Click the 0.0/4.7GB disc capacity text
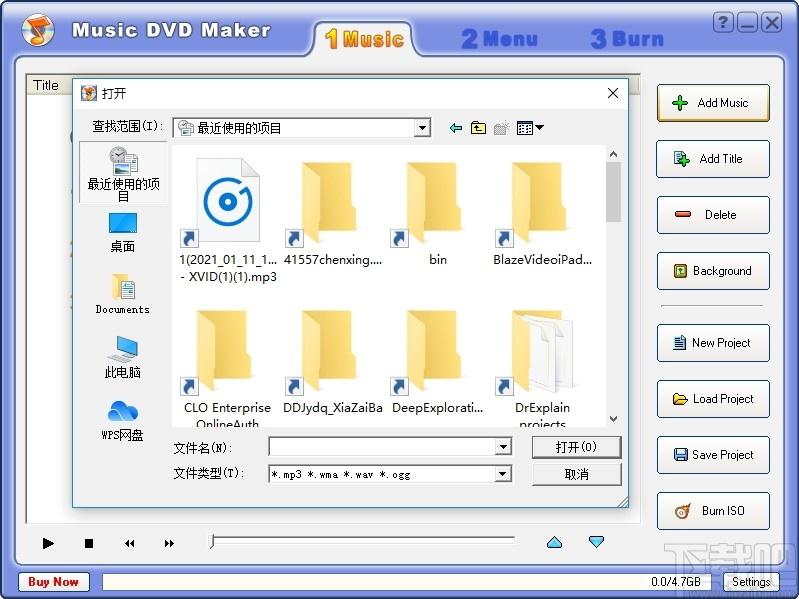The height and width of the screenshot is (599, 799). (x=676, y=582)
